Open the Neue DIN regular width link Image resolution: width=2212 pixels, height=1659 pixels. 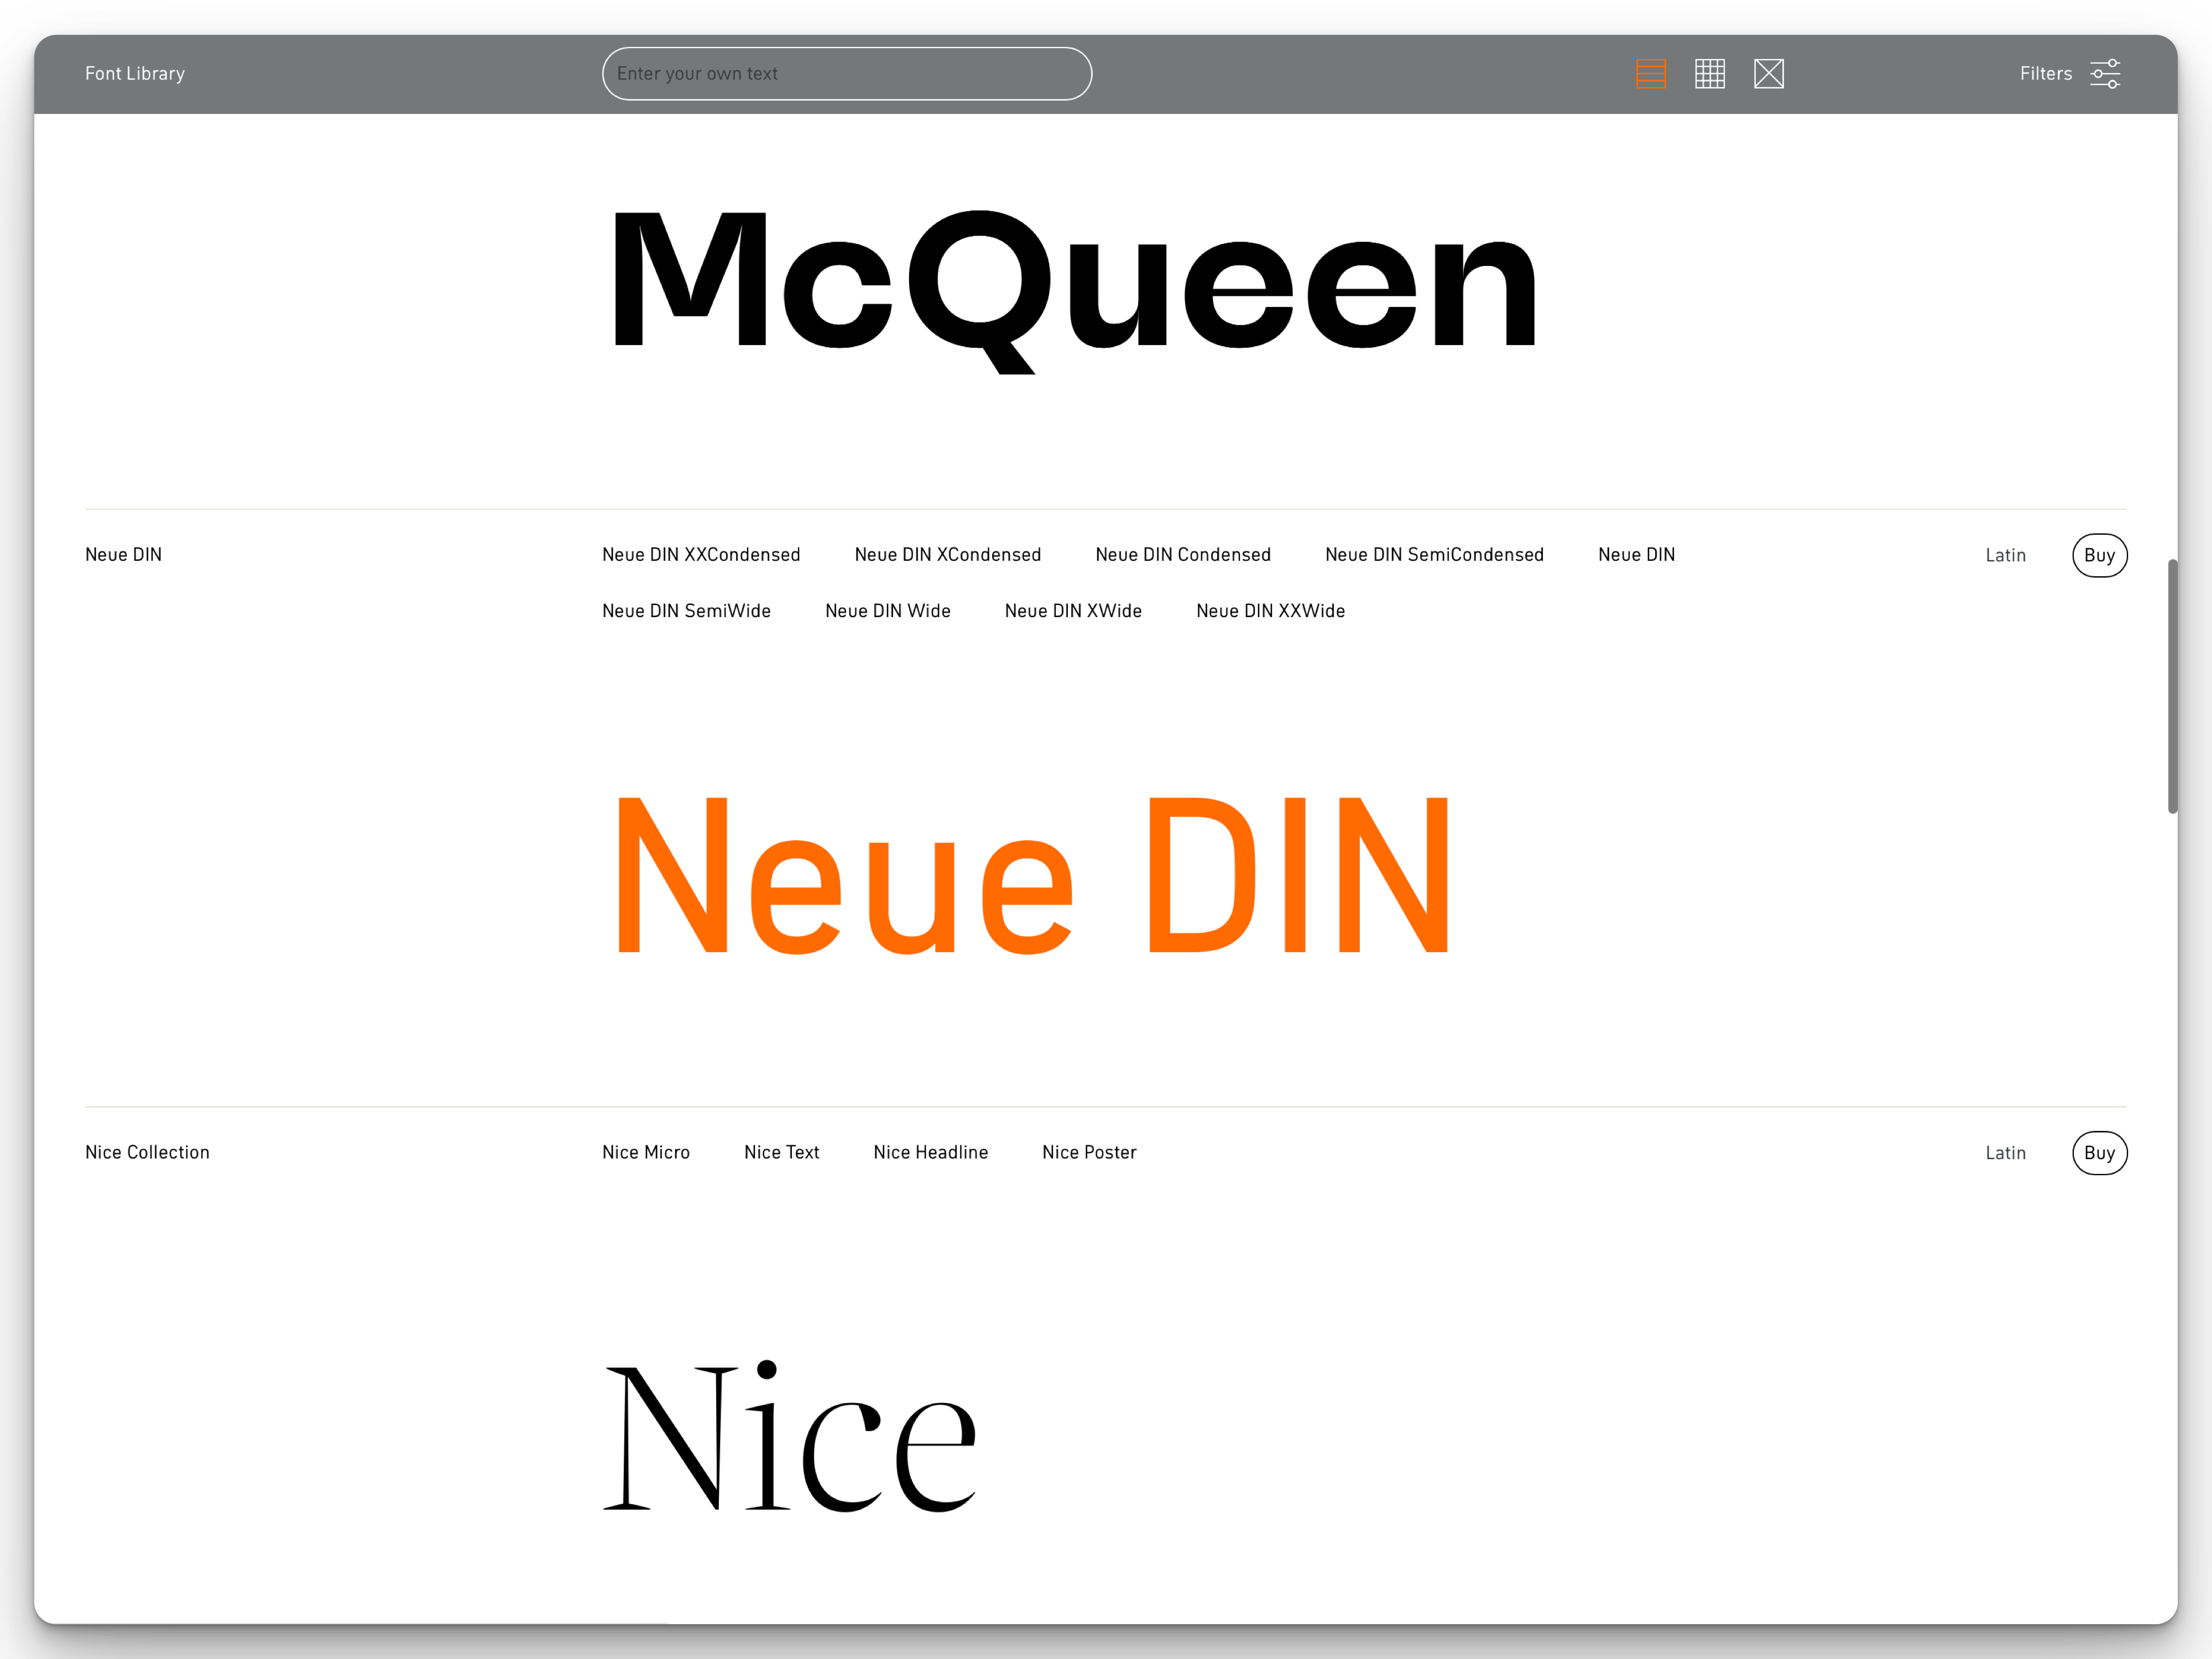(1636, 555)
